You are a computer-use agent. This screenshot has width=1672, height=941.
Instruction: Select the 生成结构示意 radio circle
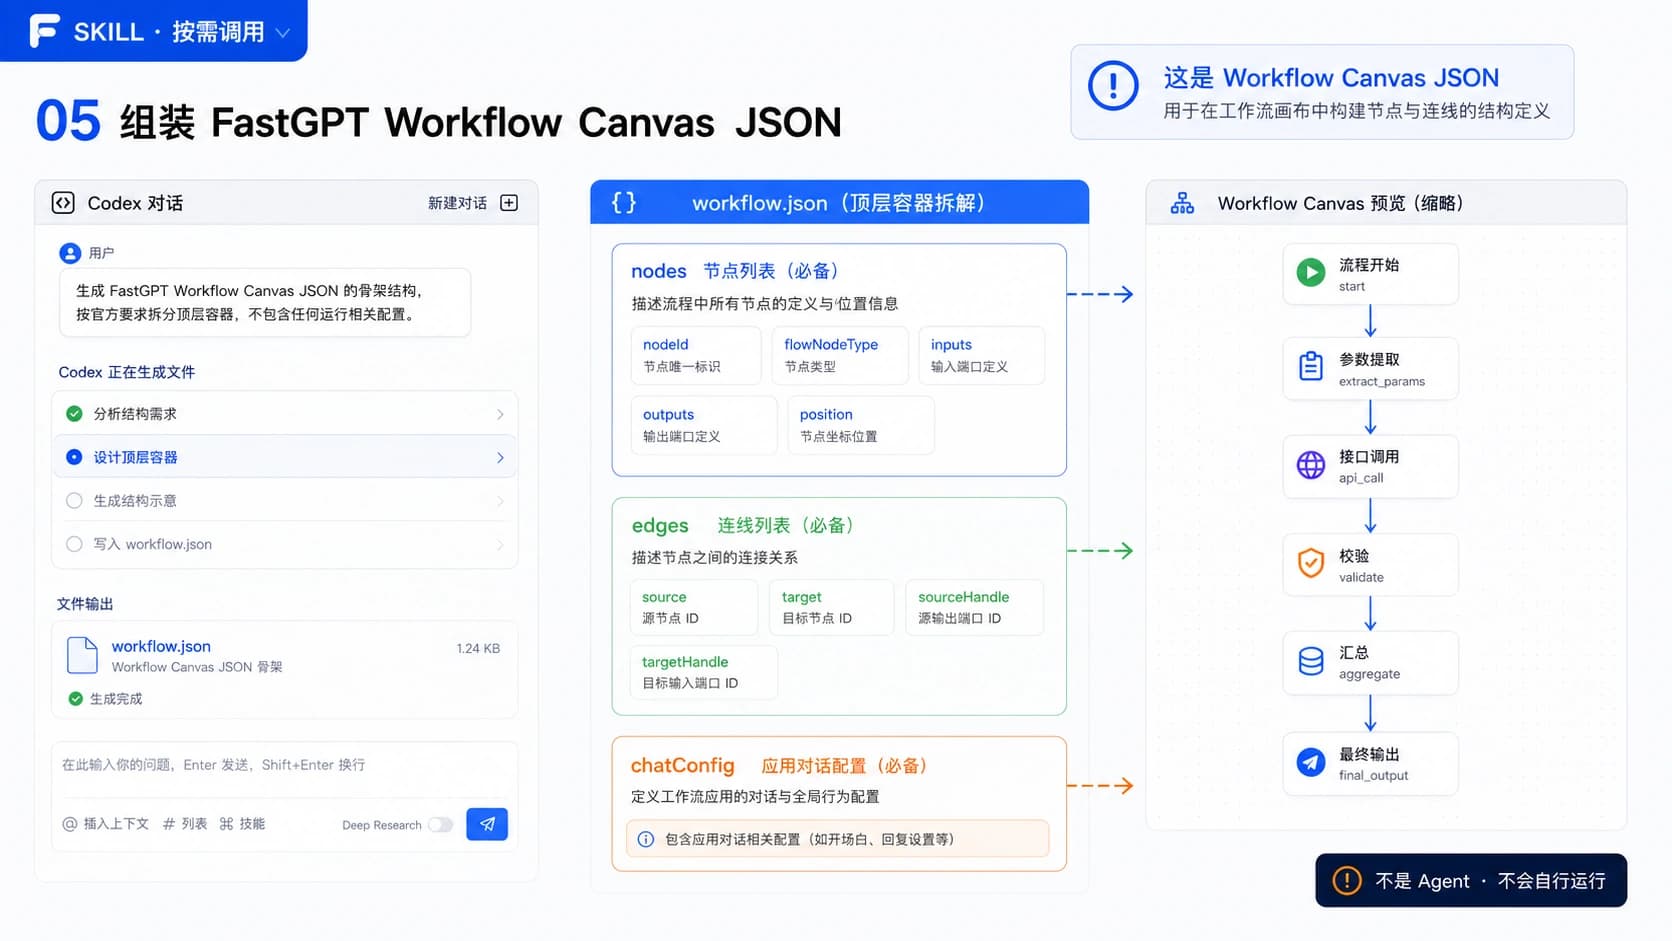pyautogui.click(x=74, y=501)
